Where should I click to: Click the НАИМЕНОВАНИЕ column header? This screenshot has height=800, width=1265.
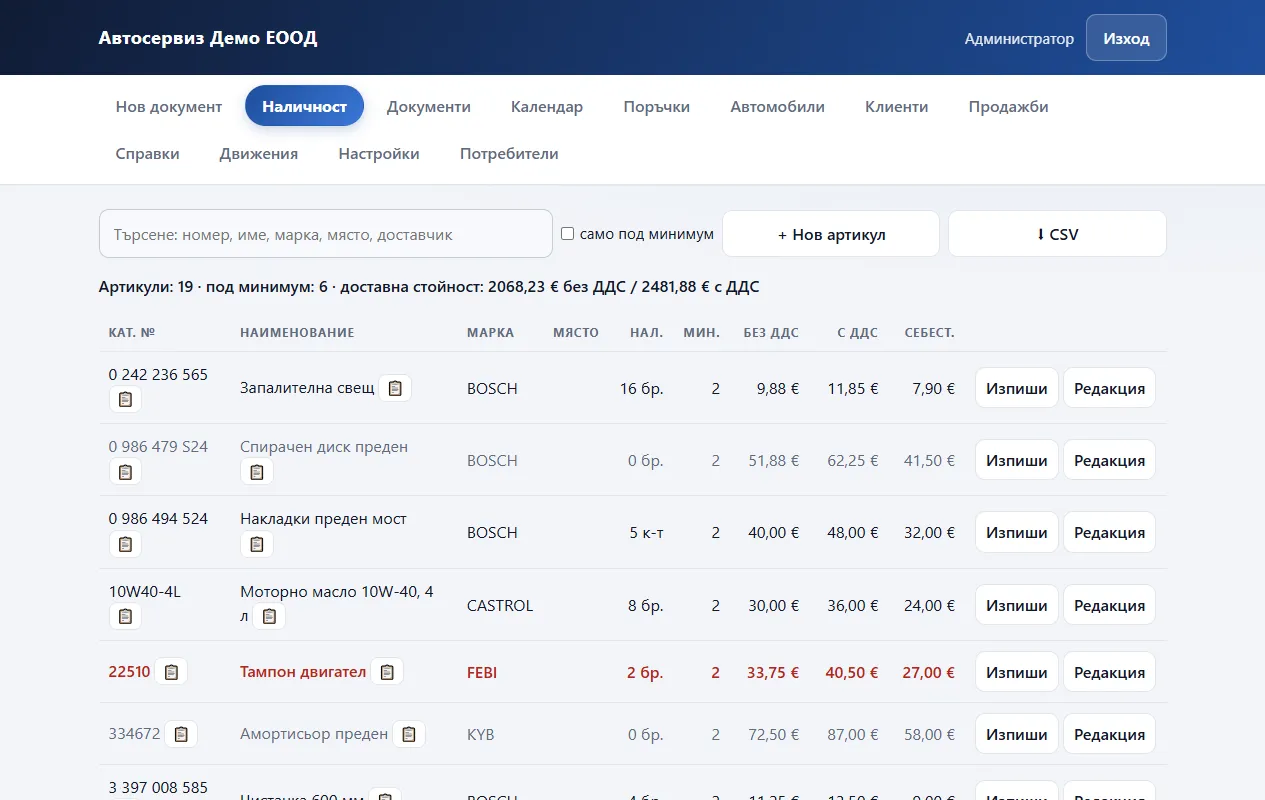(x=297, y=332)
